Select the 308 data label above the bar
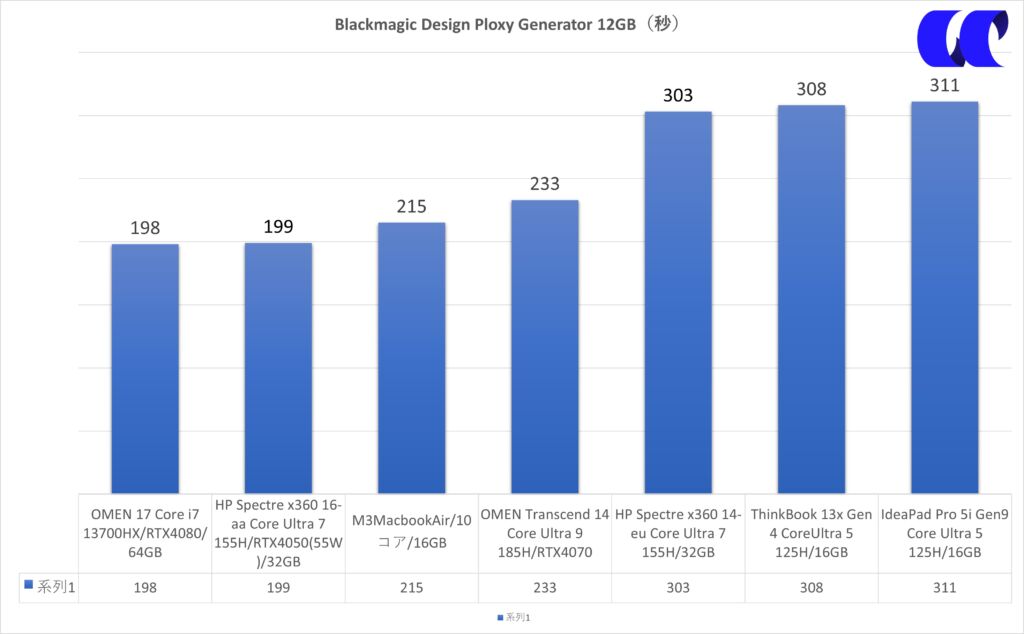 coord(811,89)
